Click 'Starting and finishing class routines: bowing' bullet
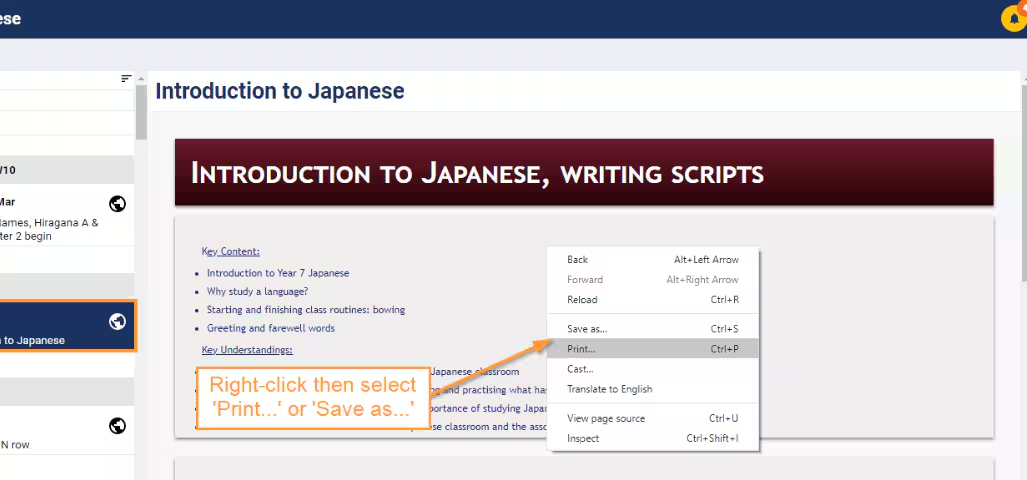 [x=306, y=310]
